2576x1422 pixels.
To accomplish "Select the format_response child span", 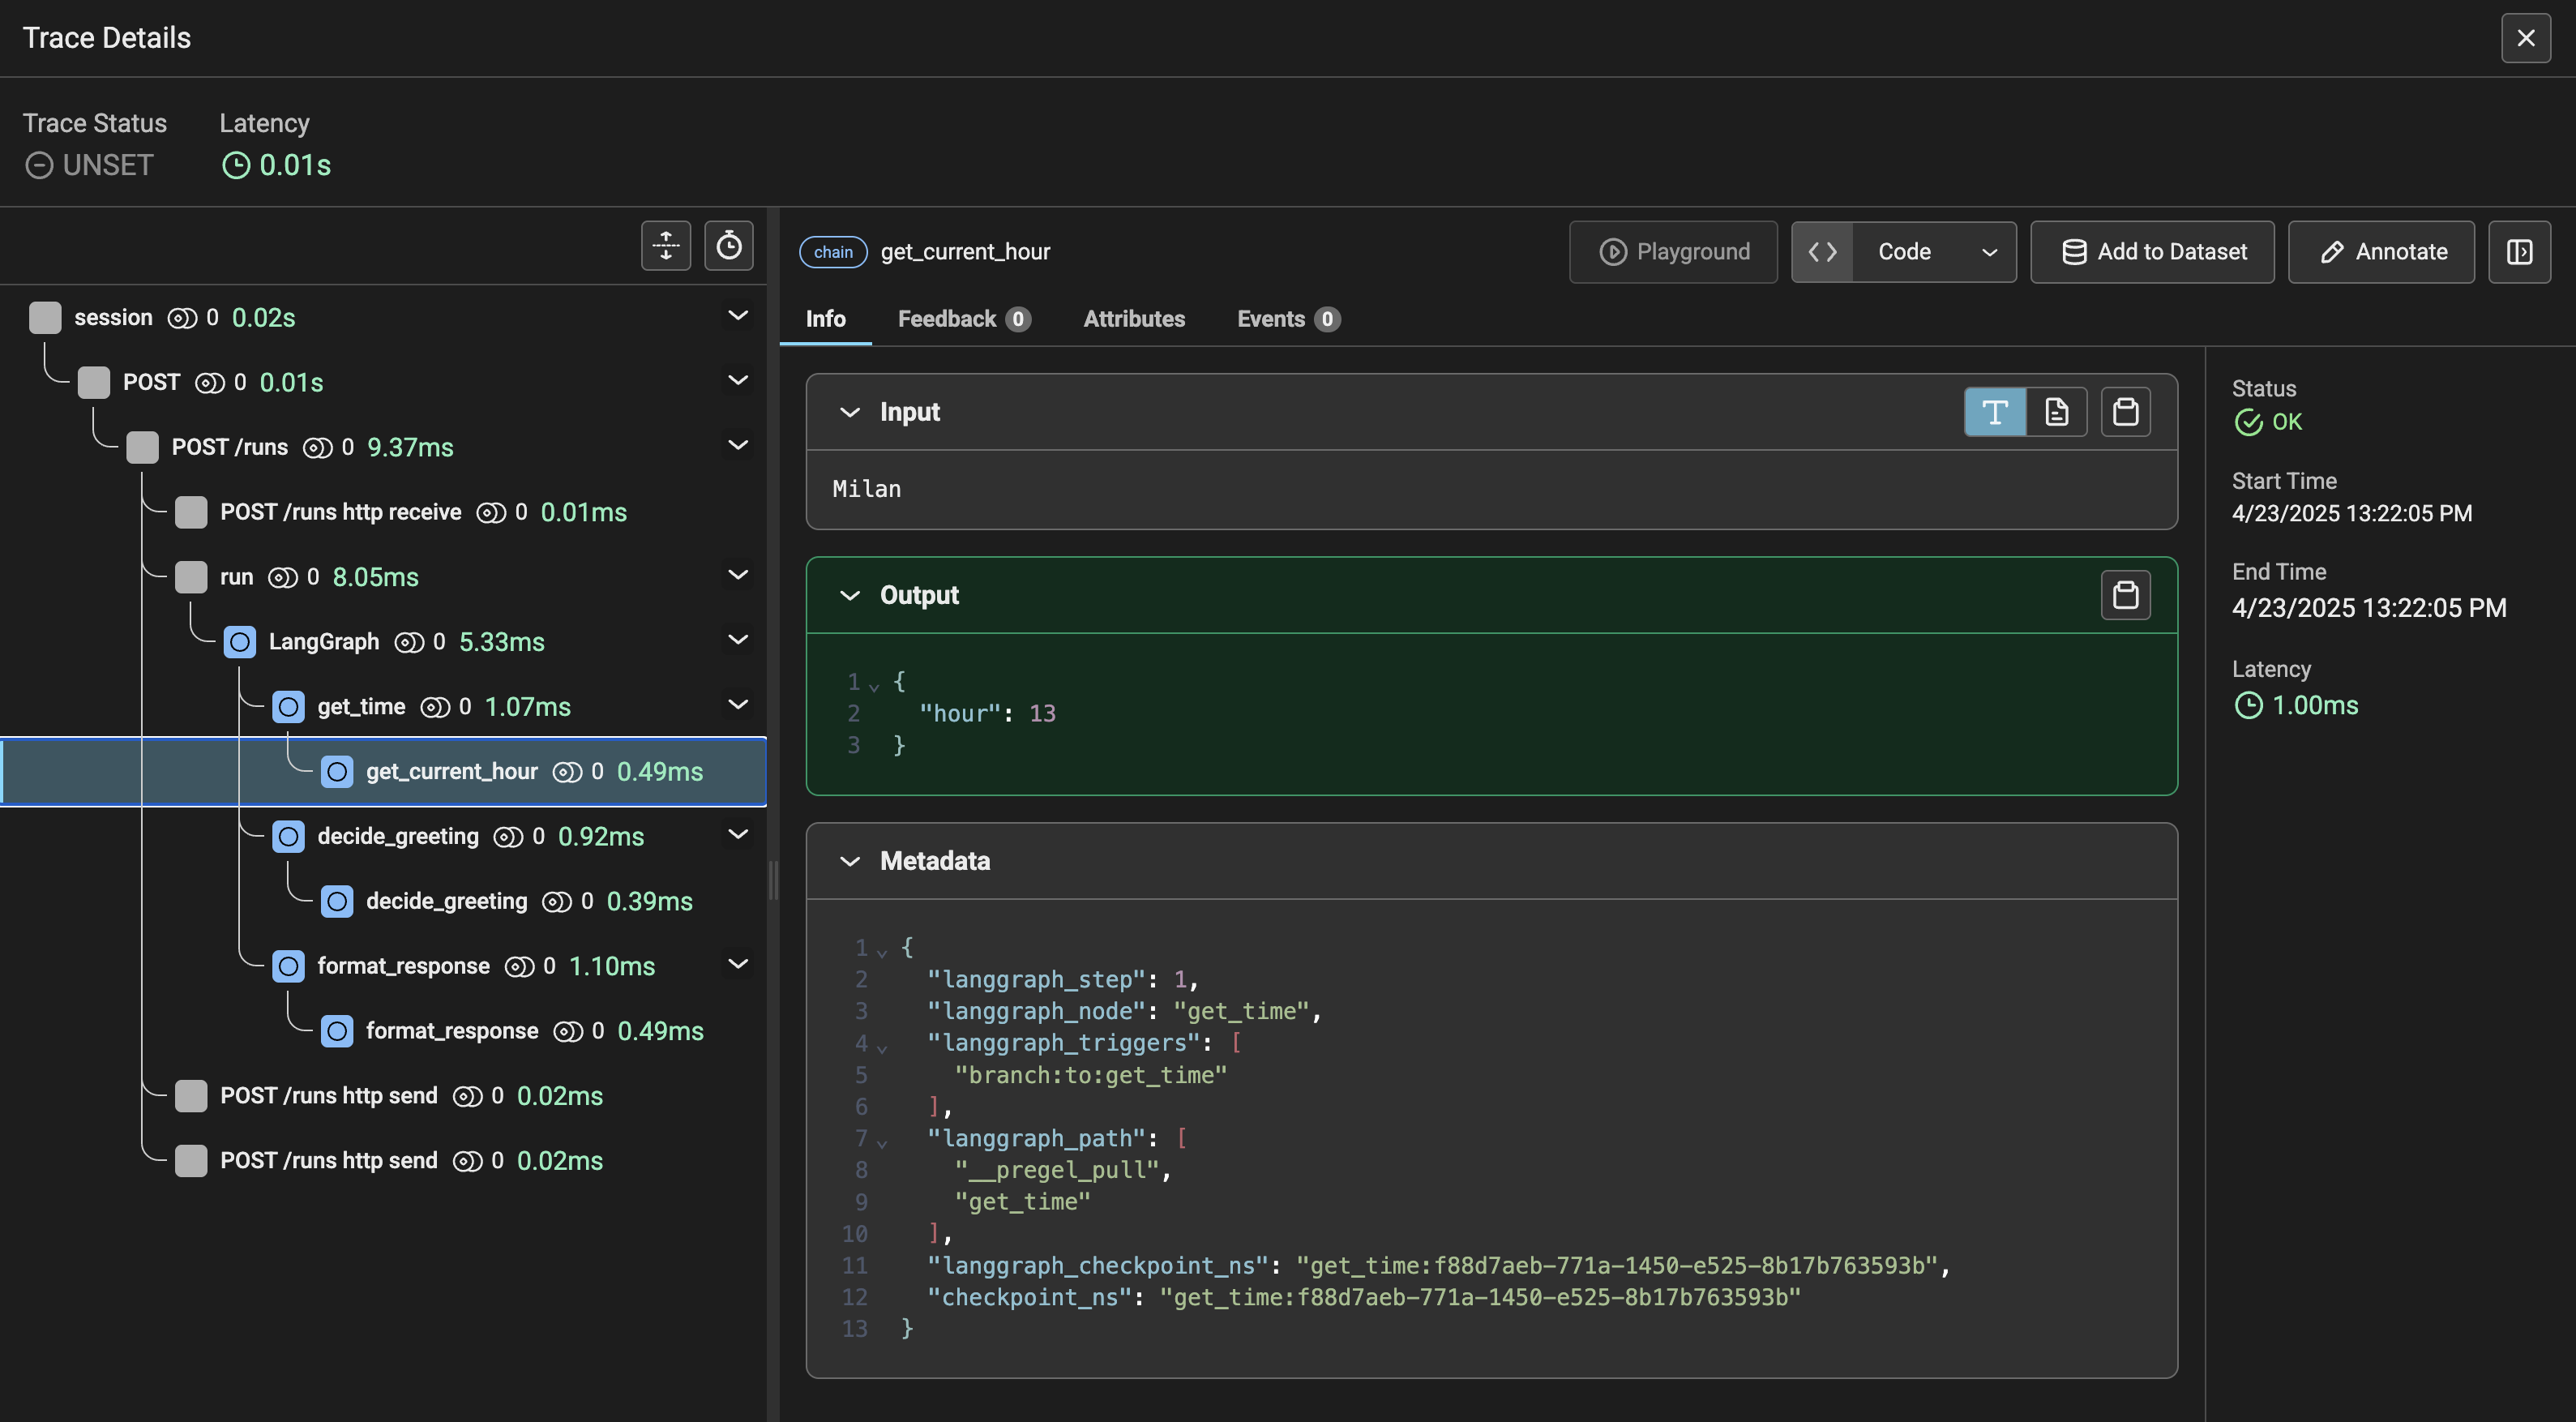I will click(452, 1031).
